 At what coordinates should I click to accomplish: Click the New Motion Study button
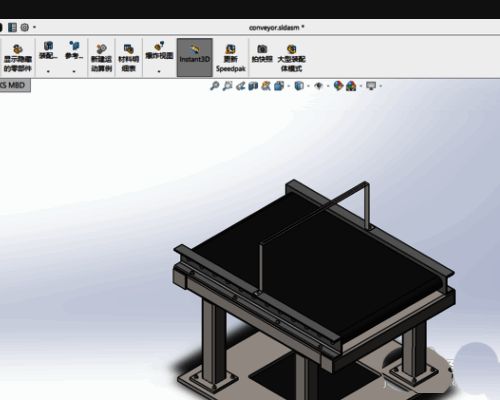[101, 58]
